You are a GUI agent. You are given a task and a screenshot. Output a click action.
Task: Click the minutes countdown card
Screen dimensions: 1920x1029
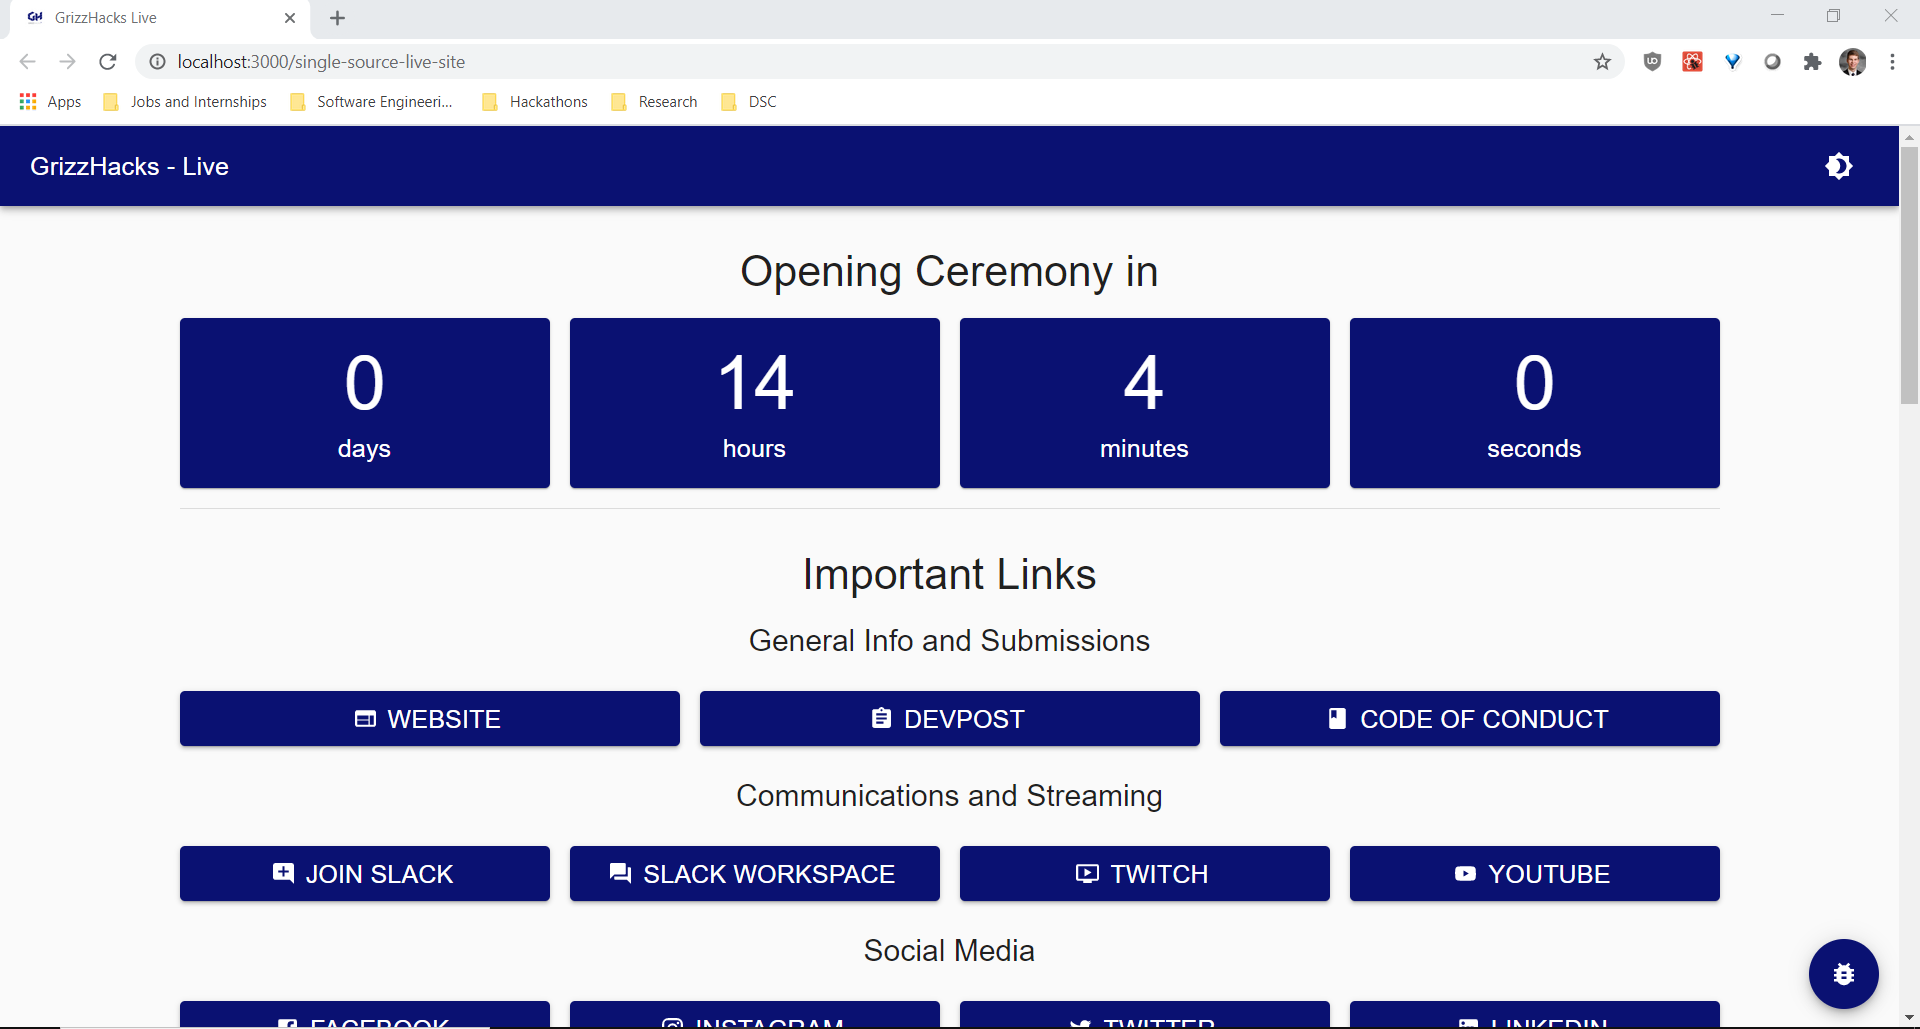tap(1145, 403)
